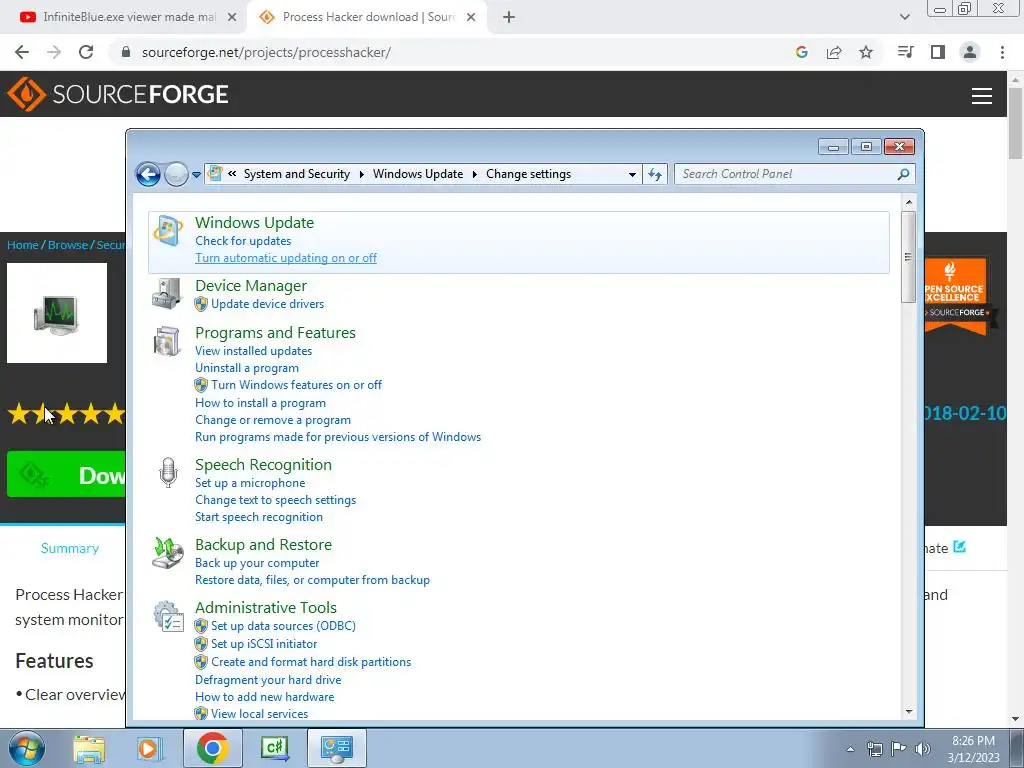Click Back up your computer link
This screenshot has width=1024, height=768.
[x=257, y=563]
